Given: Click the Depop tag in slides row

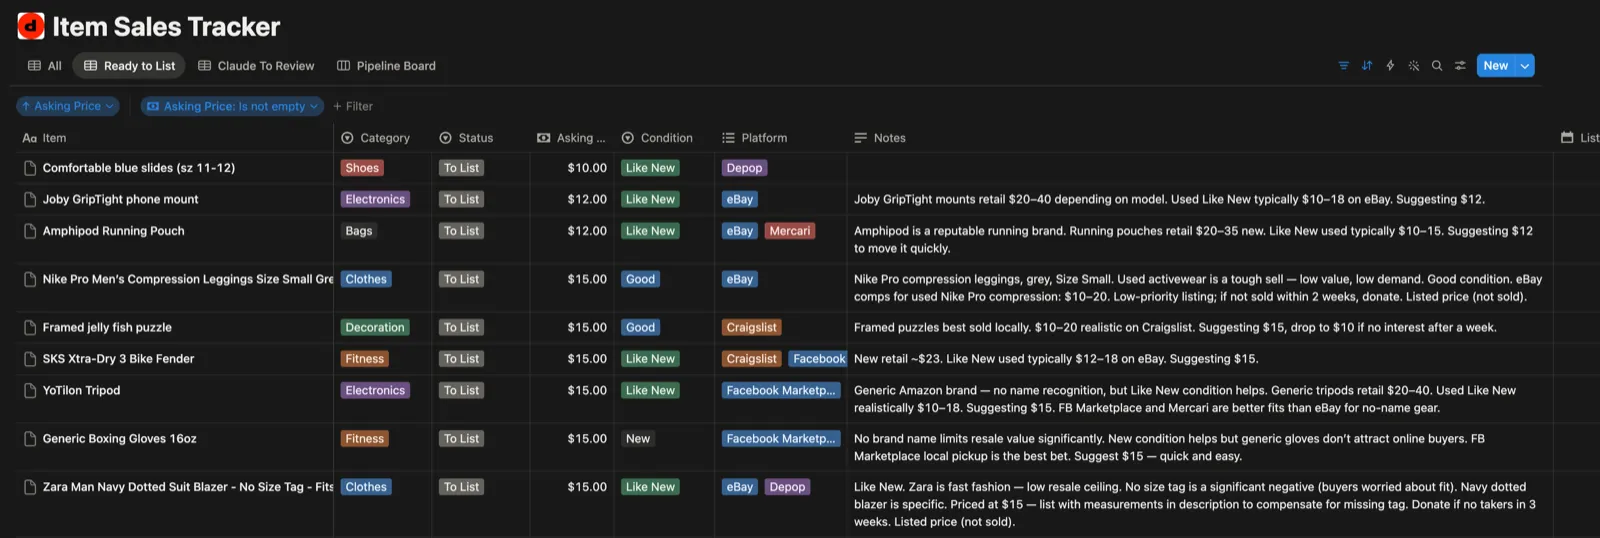Looking at the screenshot, I should 744,168.
